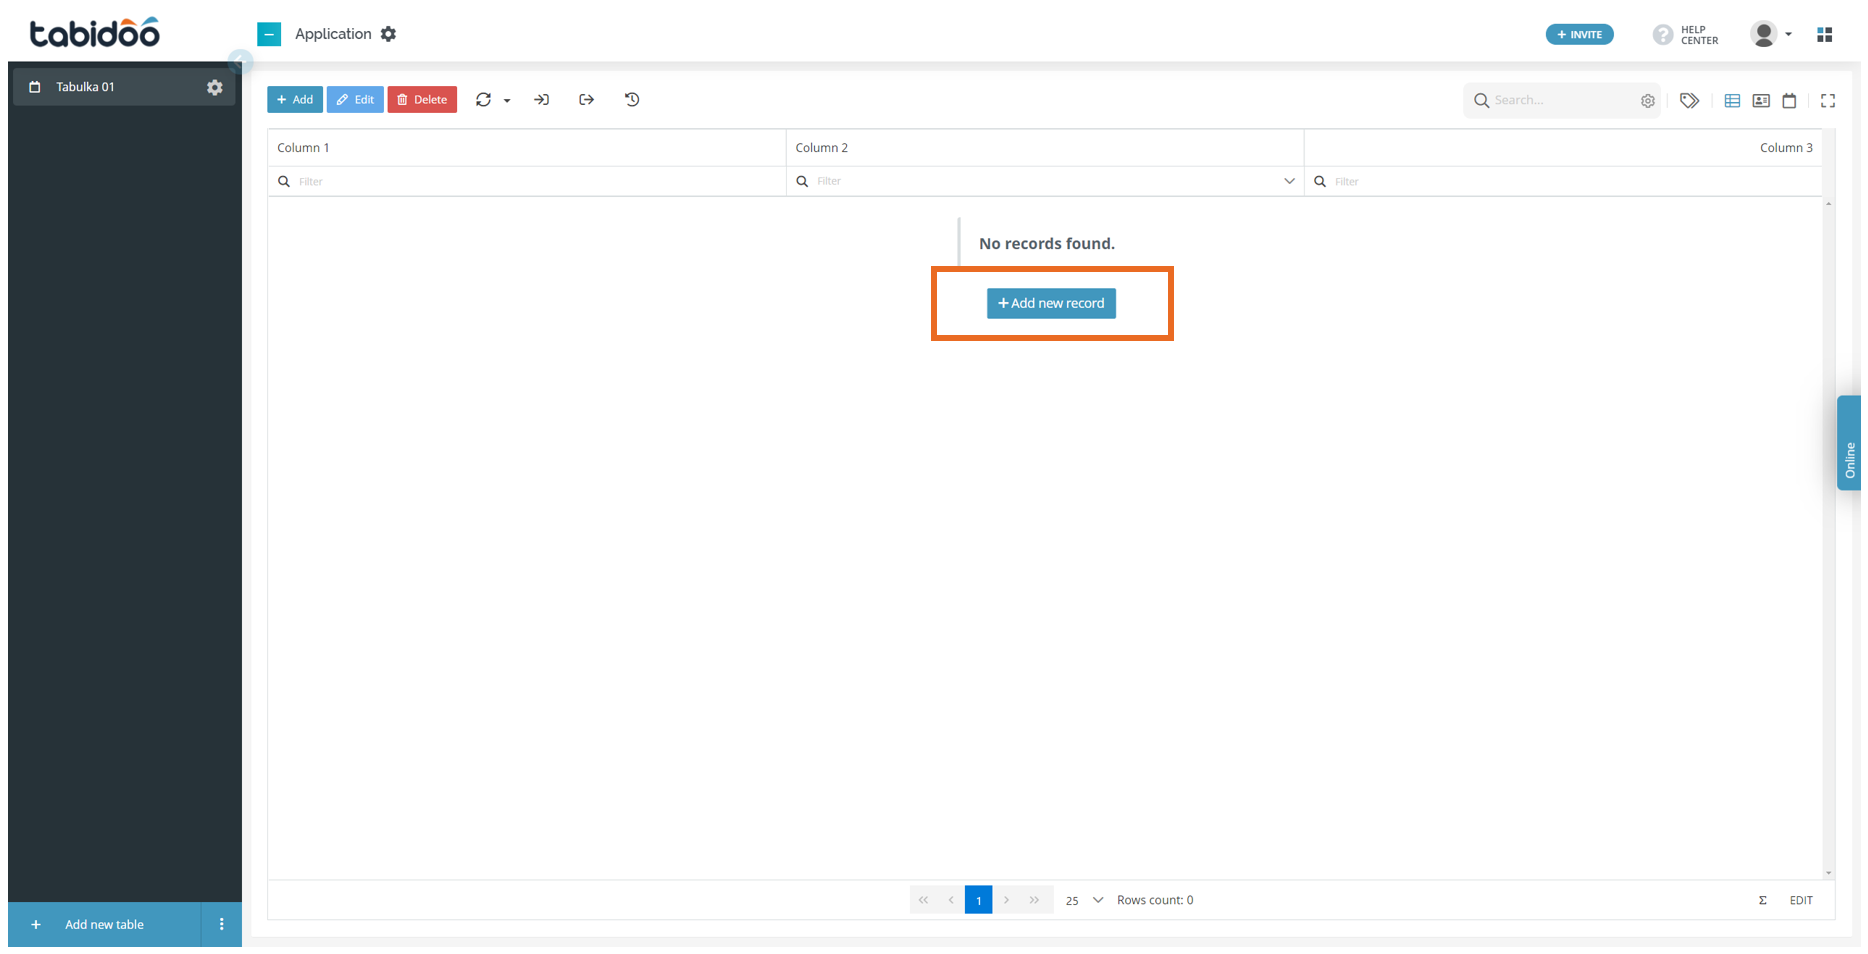Open Application settings gear

(x=388, y=34)
